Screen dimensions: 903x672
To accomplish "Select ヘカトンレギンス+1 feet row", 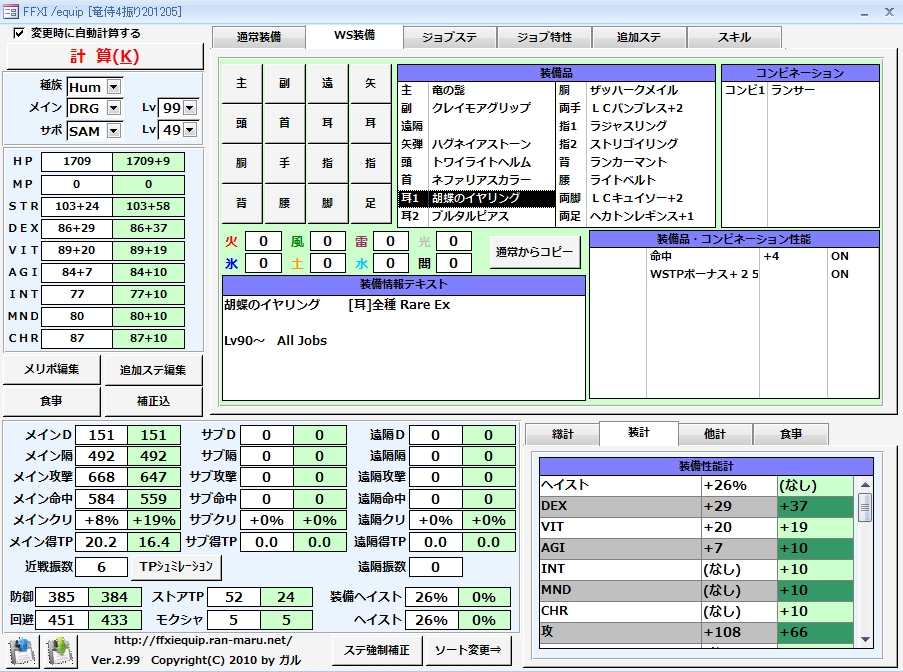I will 635,216.
